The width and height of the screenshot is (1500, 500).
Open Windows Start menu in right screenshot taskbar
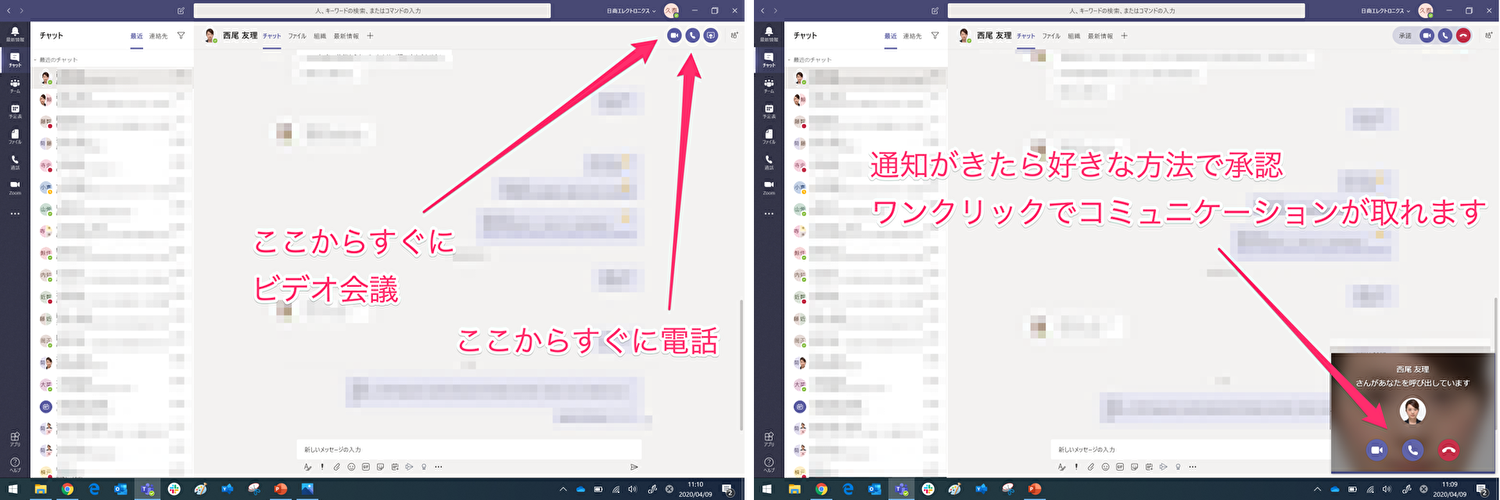pos(768,489)
